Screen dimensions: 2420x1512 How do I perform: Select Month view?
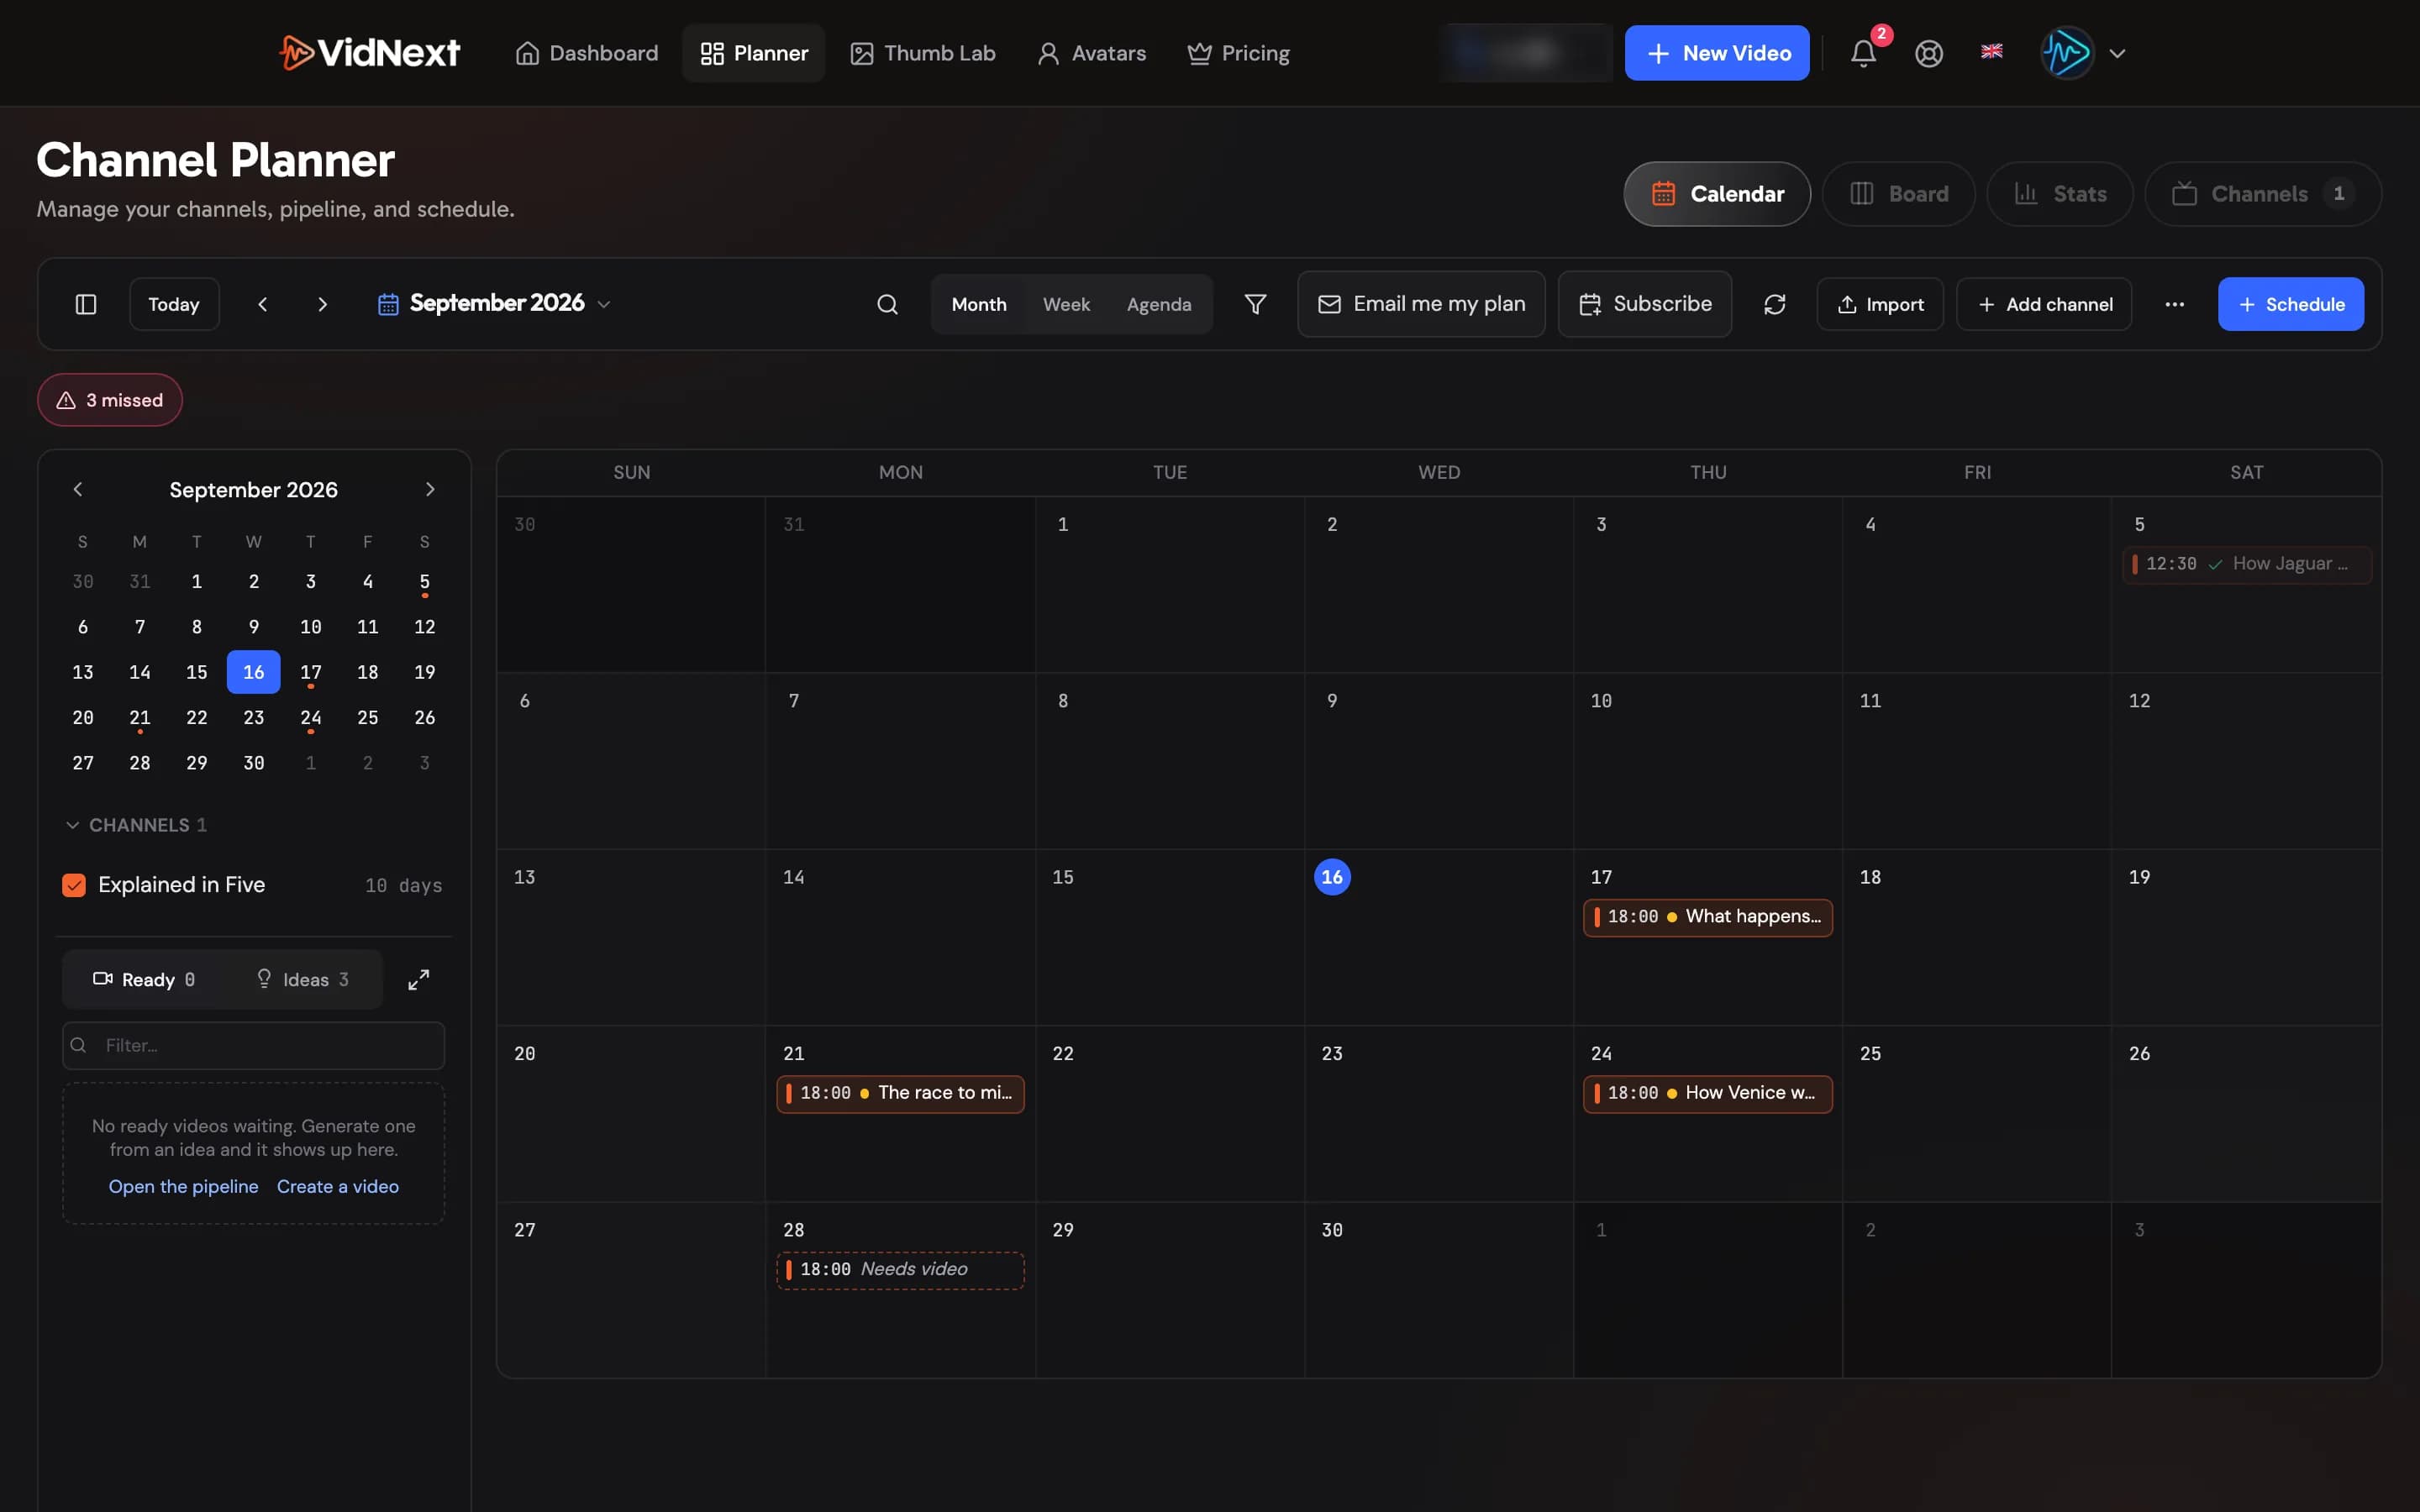979,304
